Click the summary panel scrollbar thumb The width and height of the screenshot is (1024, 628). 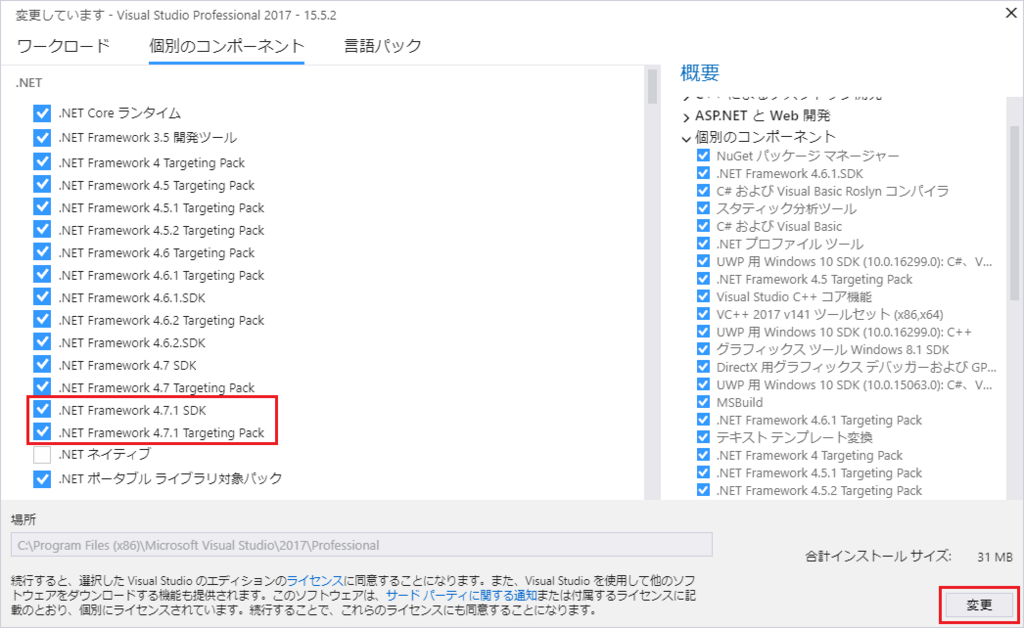(1014, 212)
